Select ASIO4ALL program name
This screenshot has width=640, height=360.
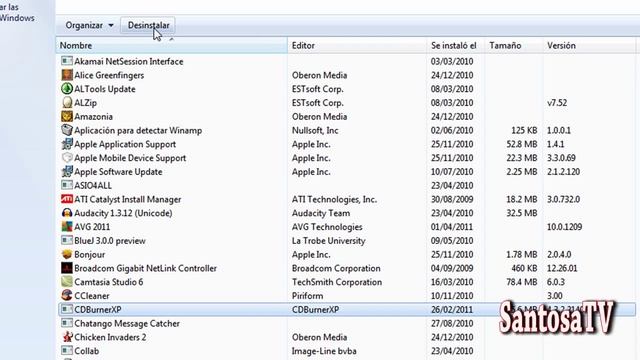click(x=93, y=186)
